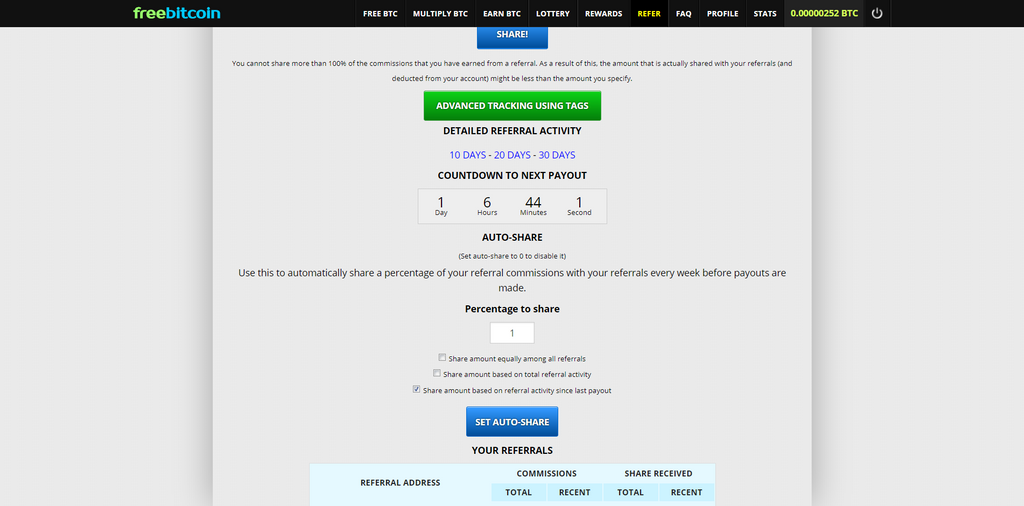The image size is (1024, 506).
Task: Click RECENT under COMMISSIONS
Action: pyautogui.click(x=575, y=492)
